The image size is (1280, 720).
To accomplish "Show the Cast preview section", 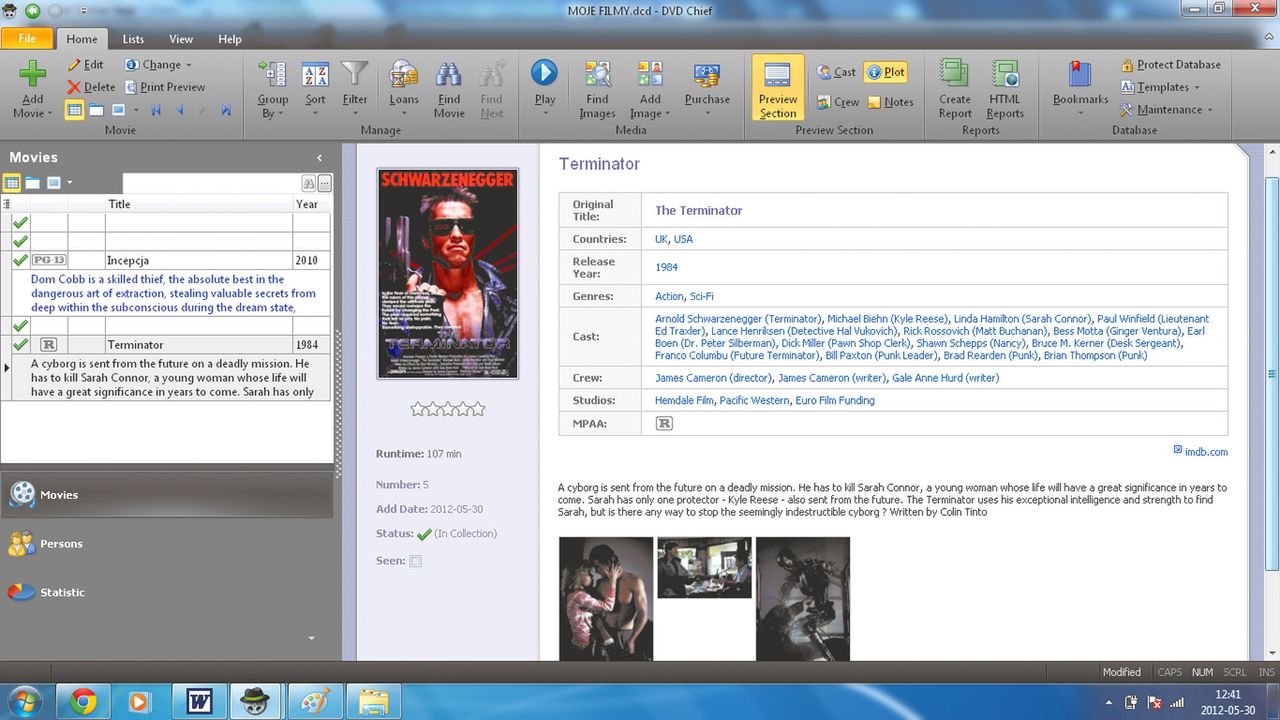I will click(x=836, y=72).
